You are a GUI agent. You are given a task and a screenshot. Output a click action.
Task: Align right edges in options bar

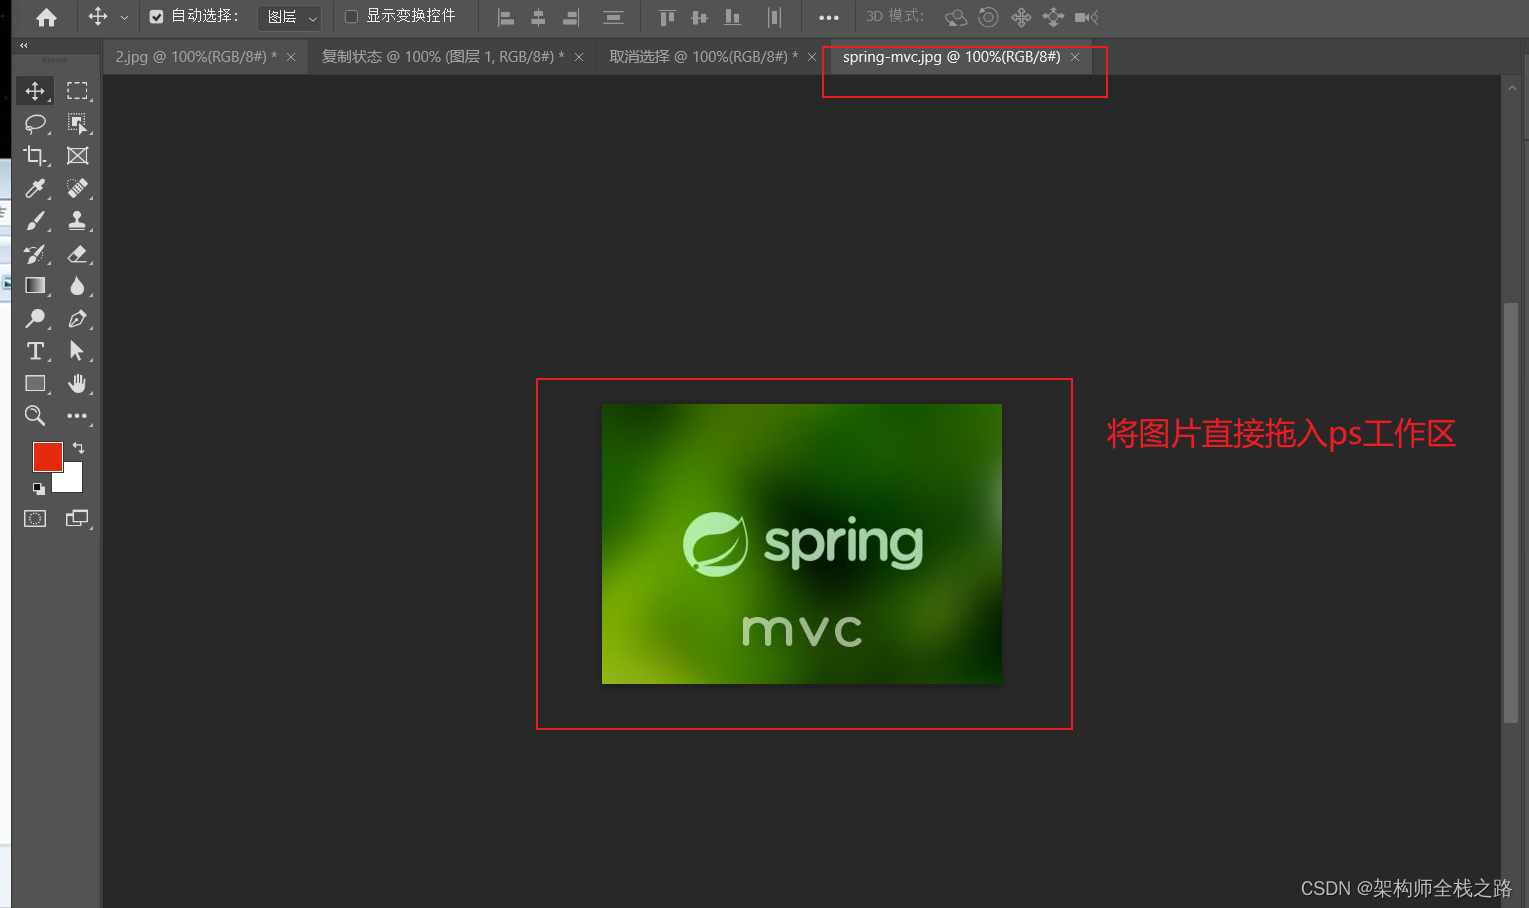pos(571,17)
